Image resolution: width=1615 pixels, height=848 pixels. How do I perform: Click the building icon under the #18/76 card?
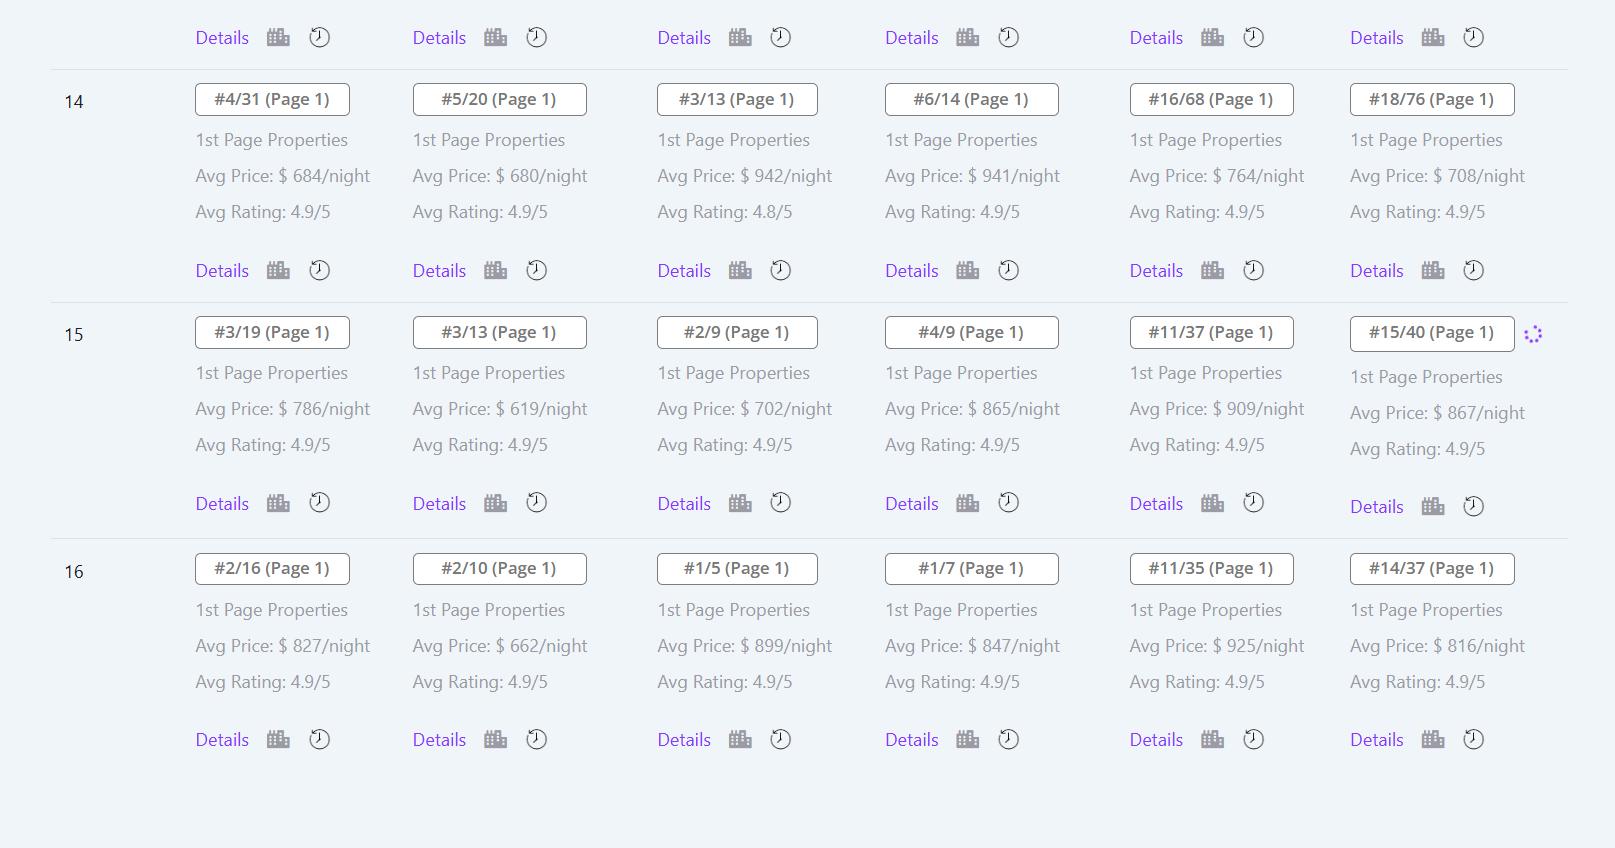1433,270
